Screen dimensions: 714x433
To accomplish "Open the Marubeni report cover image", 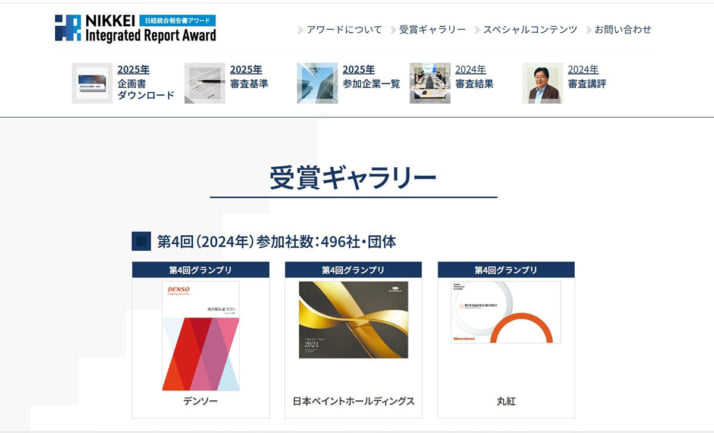I will 506,312.
